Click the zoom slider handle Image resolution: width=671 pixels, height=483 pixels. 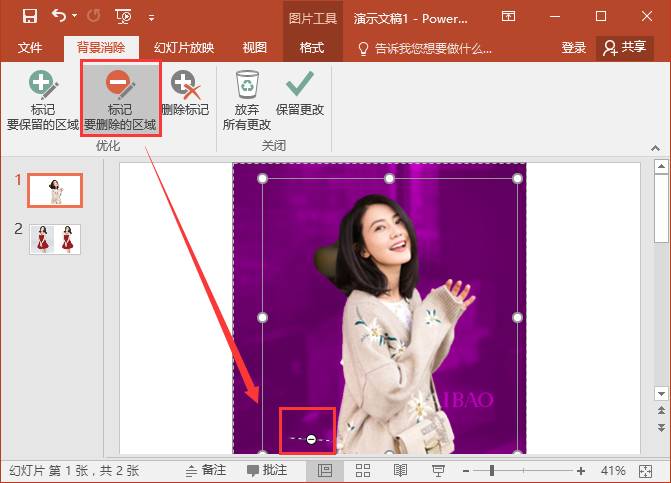(x=492, y=471)
